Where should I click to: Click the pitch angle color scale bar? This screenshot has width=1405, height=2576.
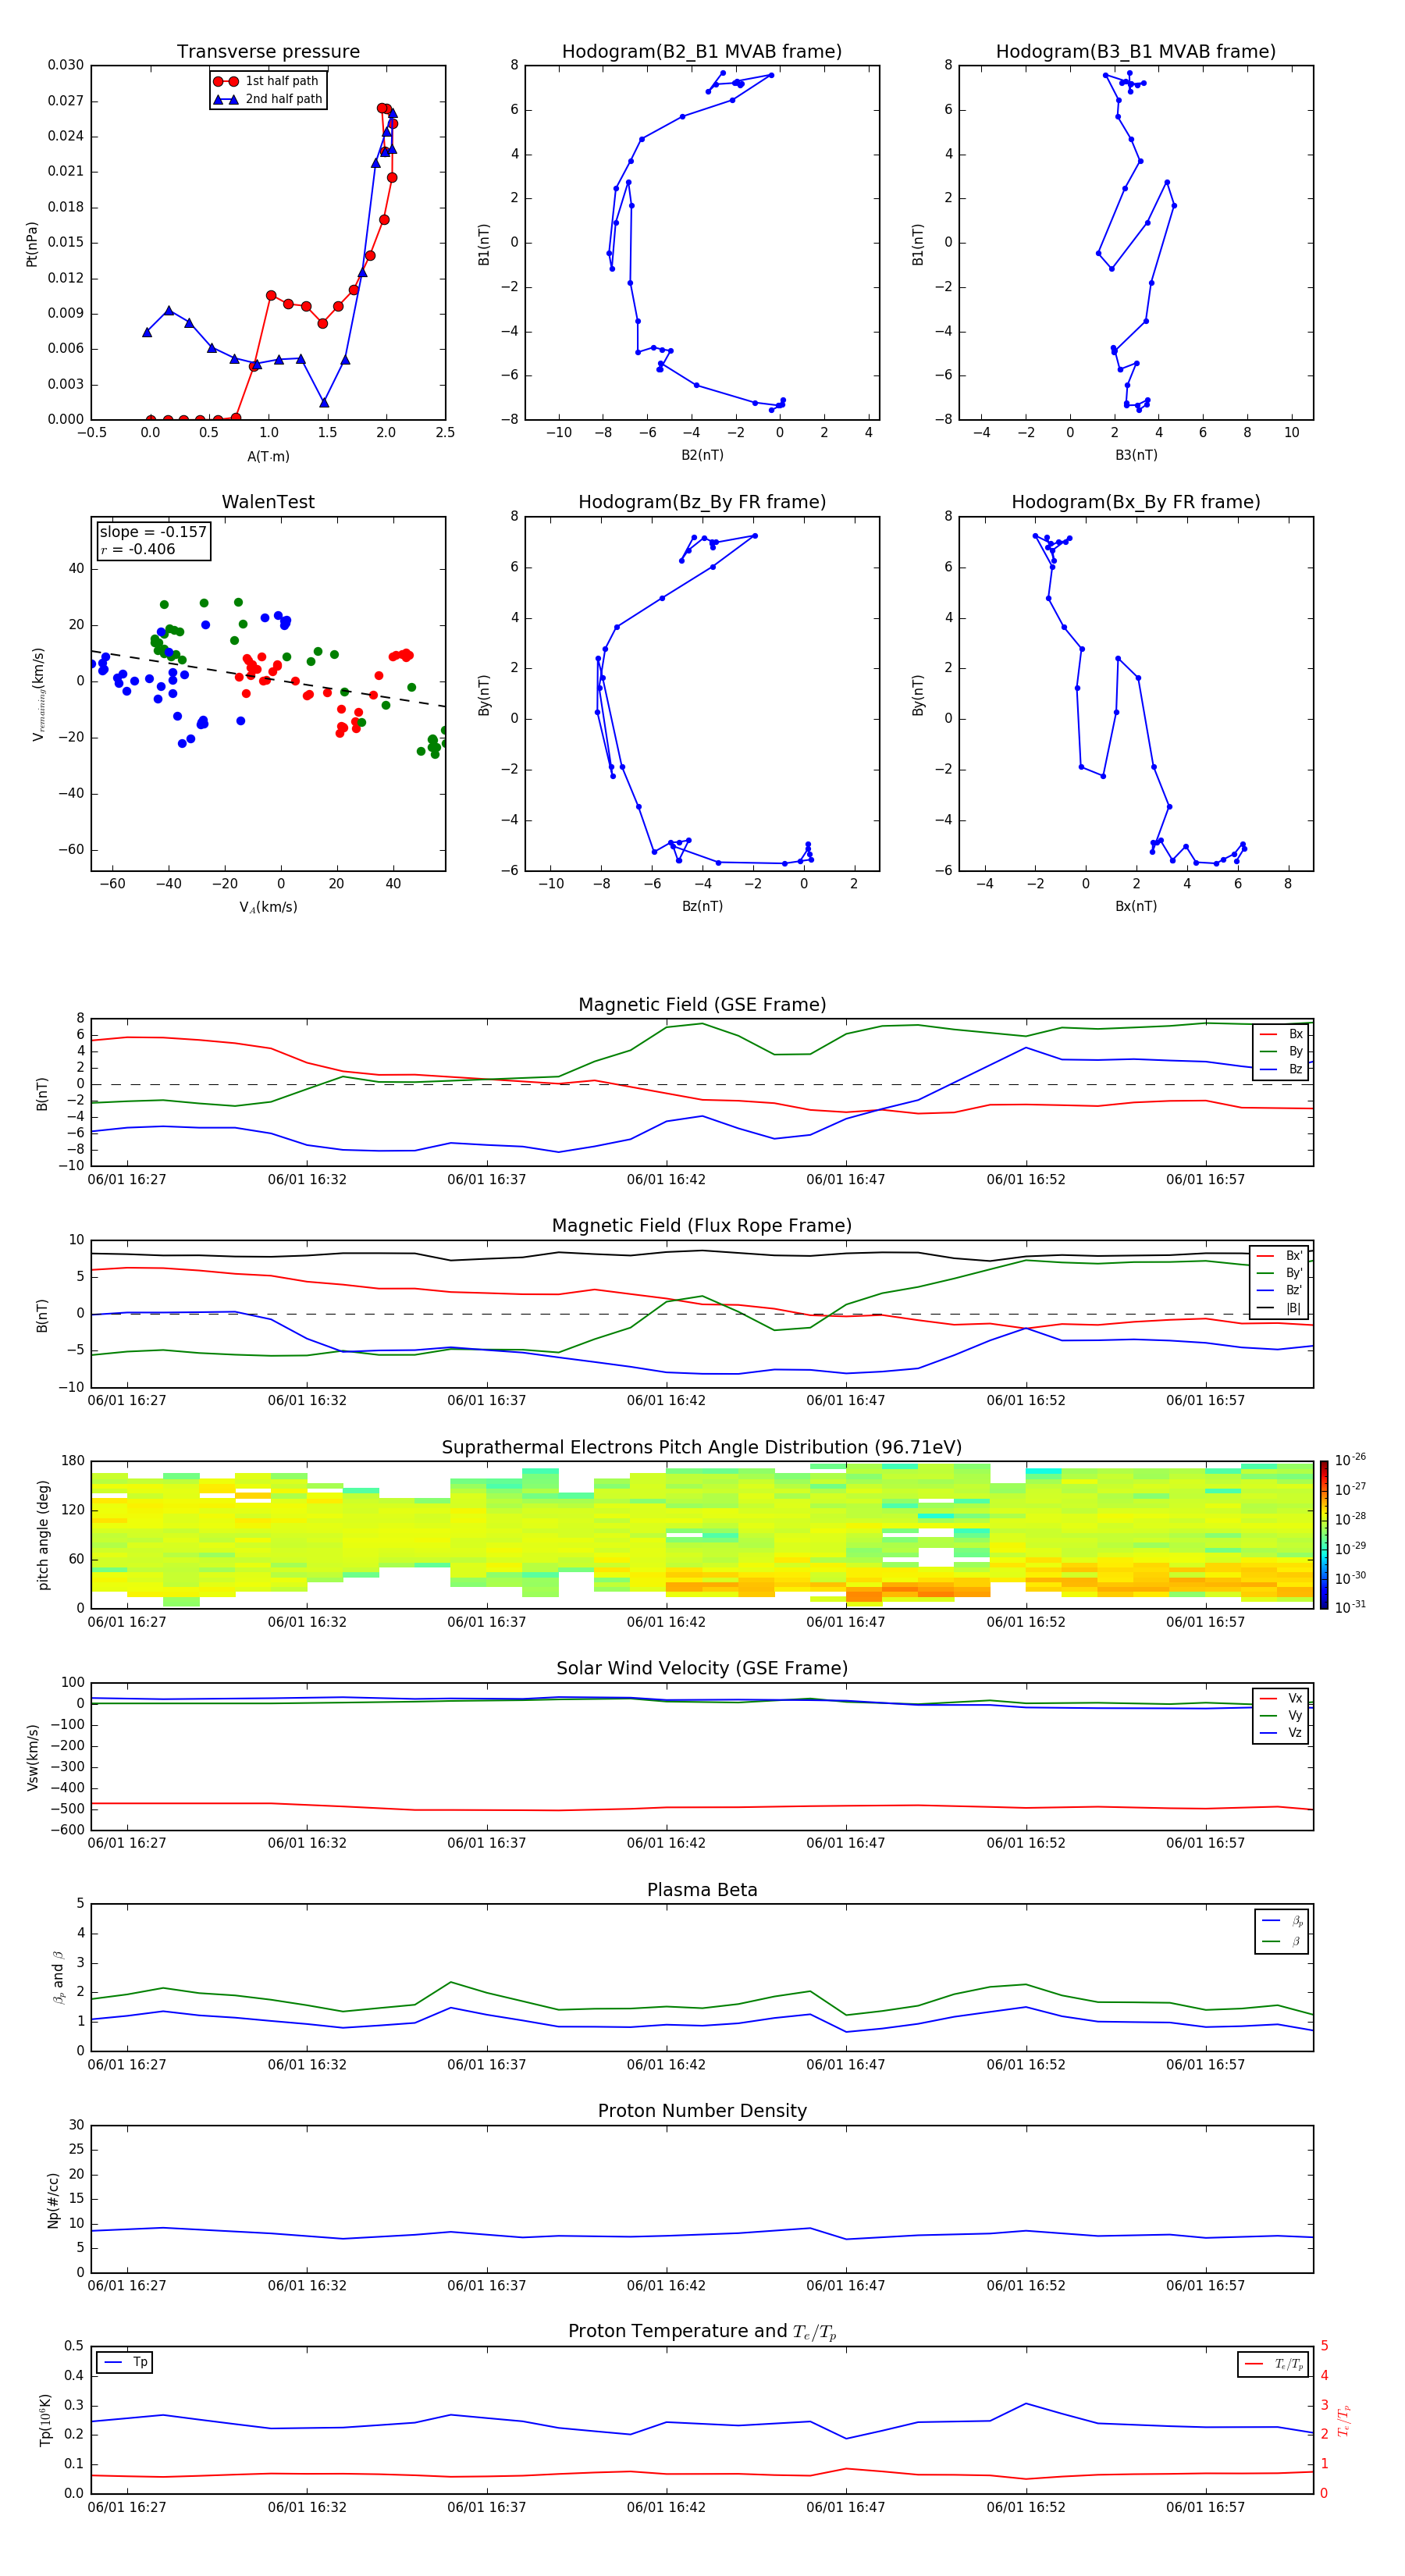pyautogui.click(x=1323, y=1535)
